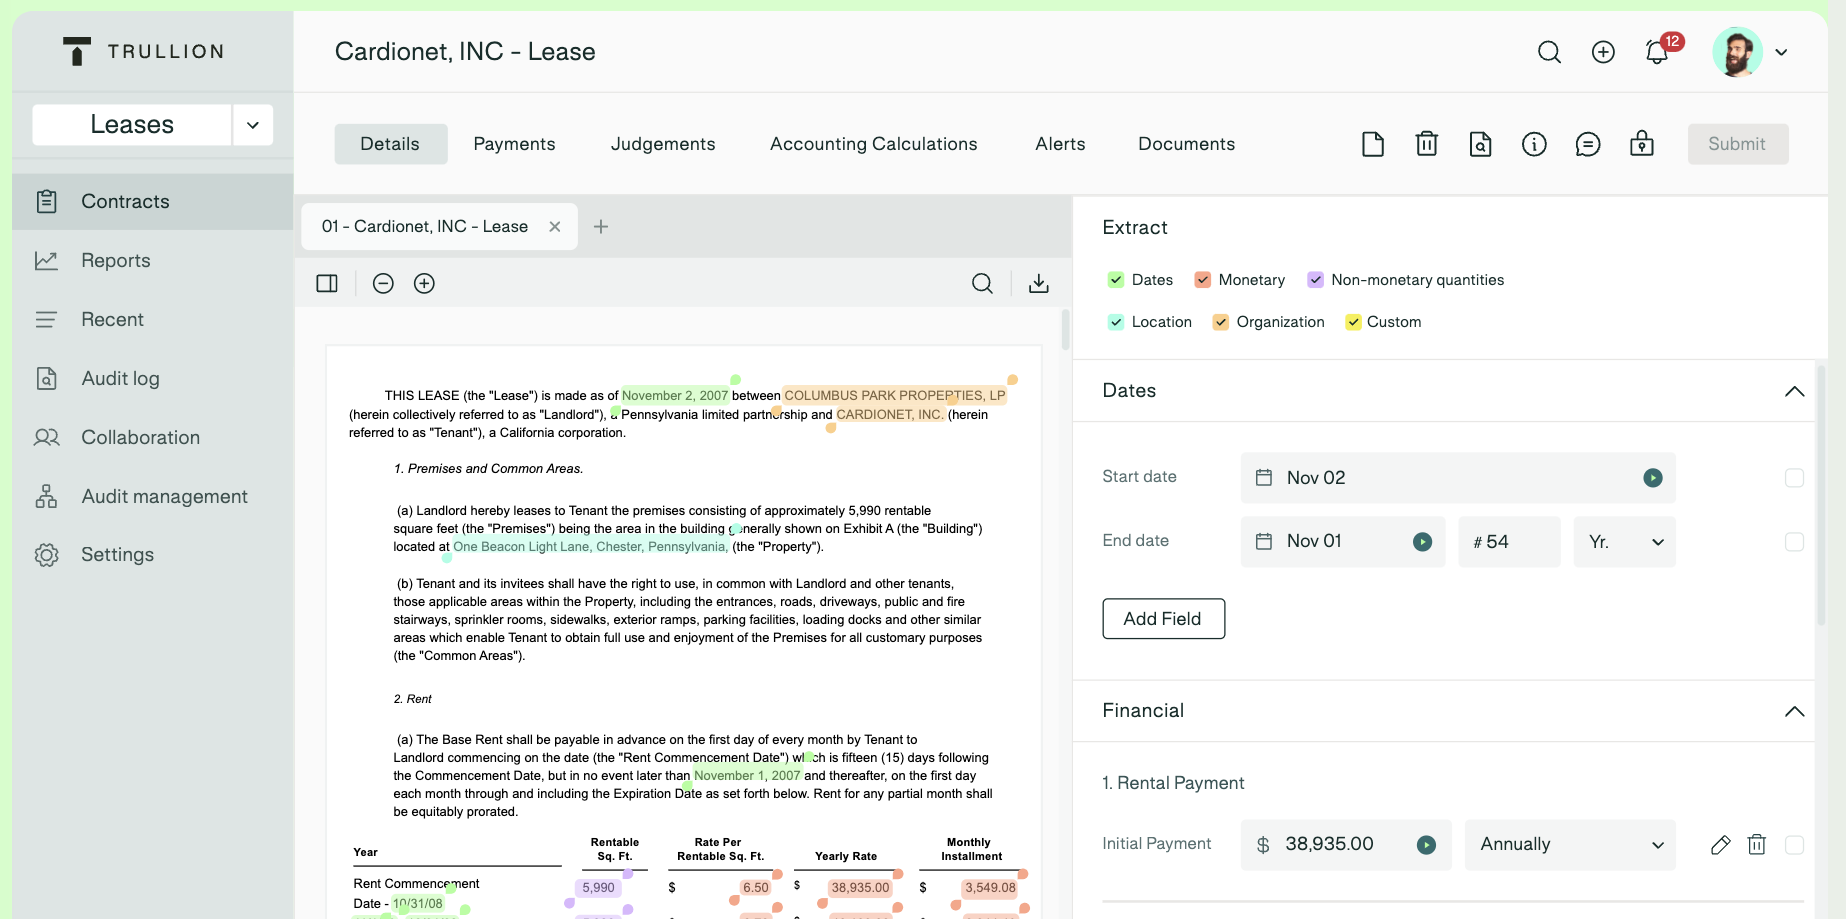Open the Annually frequency dropdown
The height and width of the screenshot is (920, 1846).
[x=1570, y=845]
